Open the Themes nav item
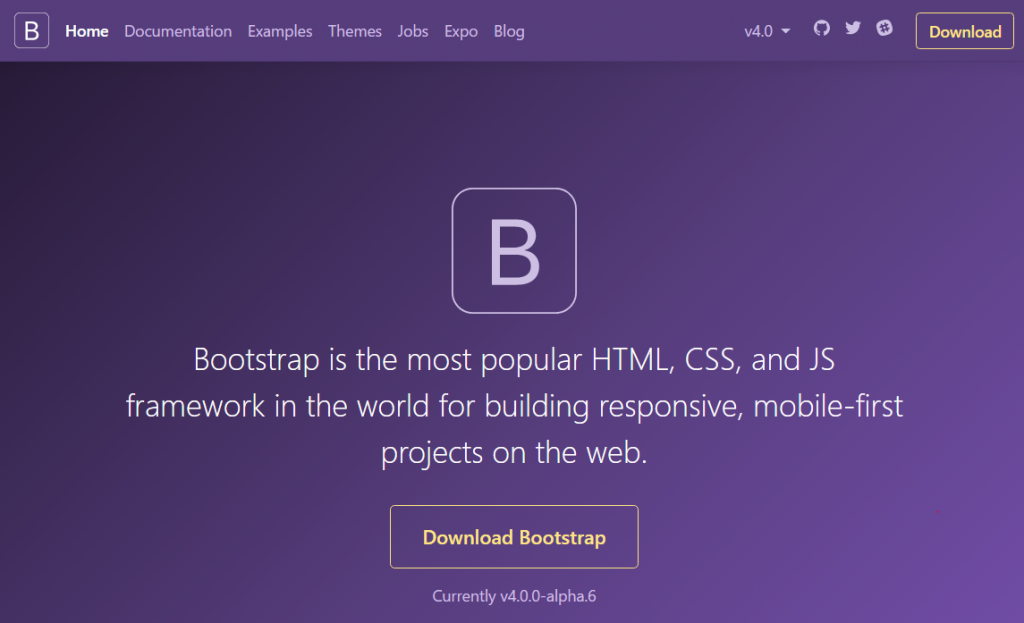The width and height of the screenshot is (1024, 623). 355,31
